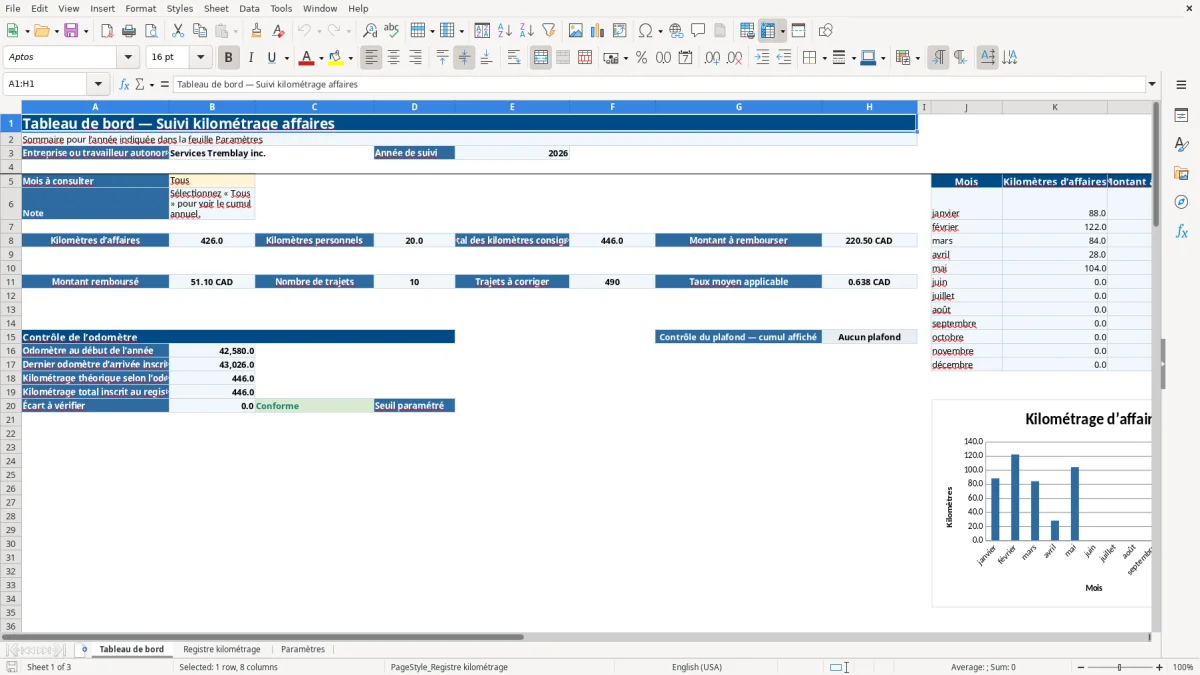Sort descending Z to A

click(527, 31)
